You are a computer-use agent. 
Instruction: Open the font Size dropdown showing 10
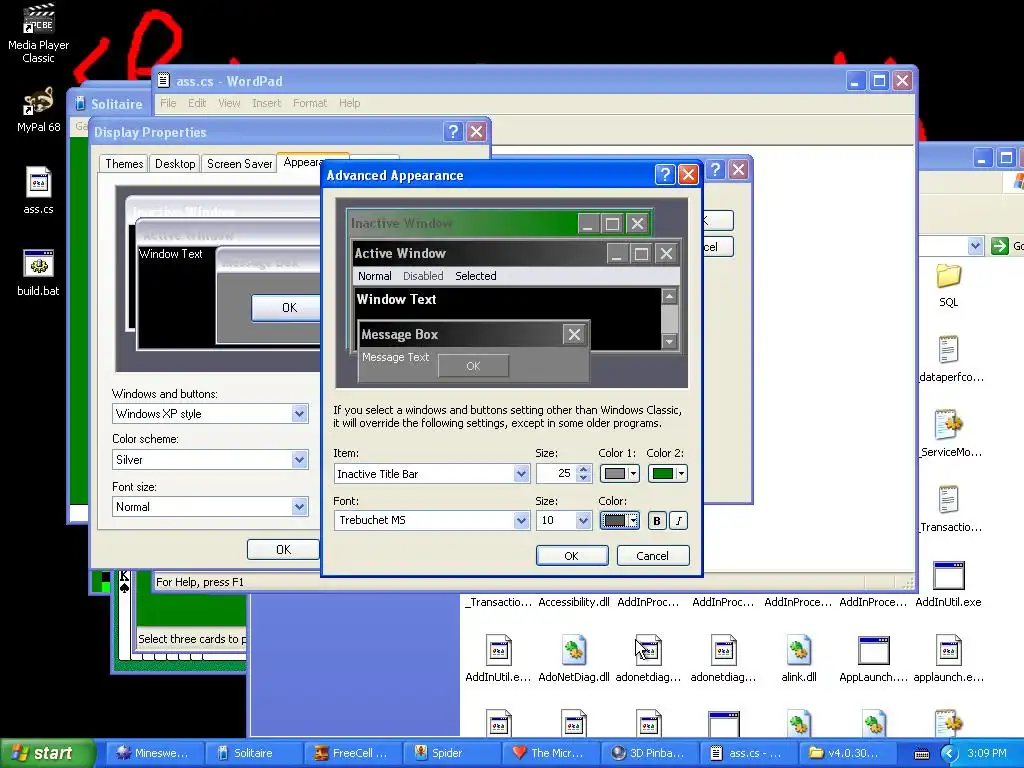(583, 520)
